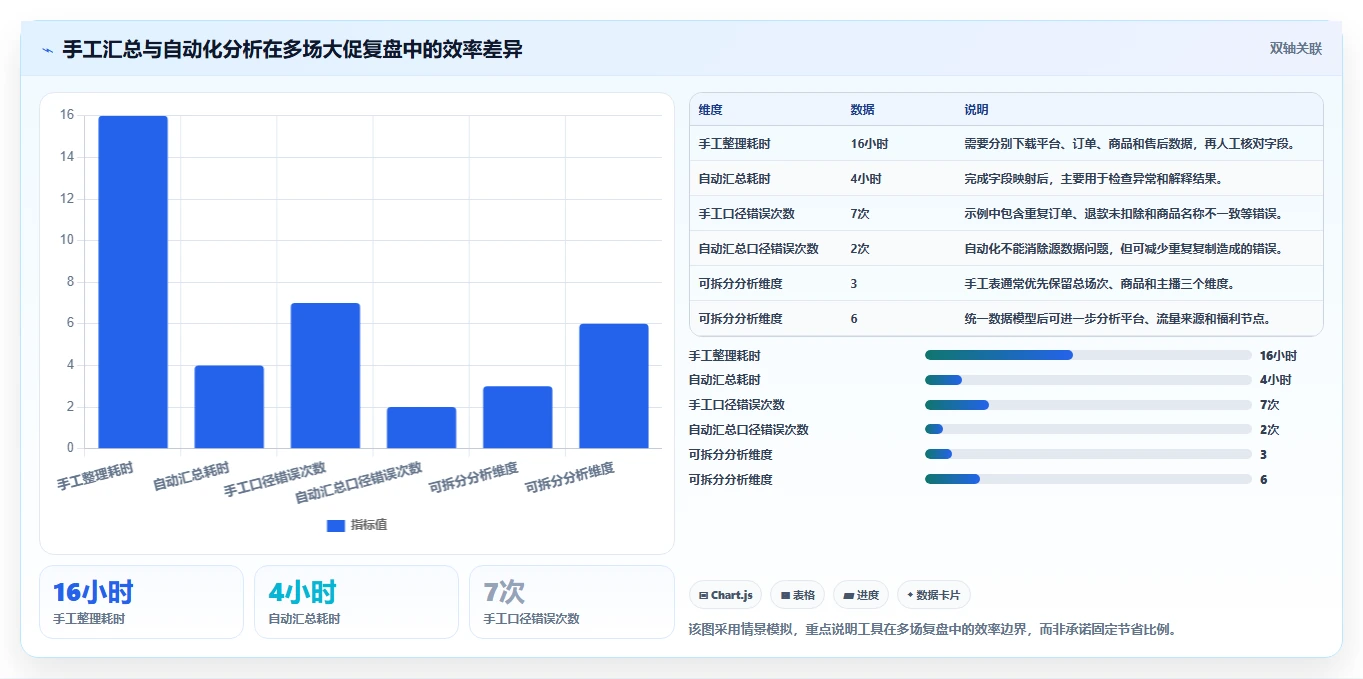
Task: Click the title 手工汇总与自动化分析在多场大促复盘中的效率差异
Action: click(292, 49)
